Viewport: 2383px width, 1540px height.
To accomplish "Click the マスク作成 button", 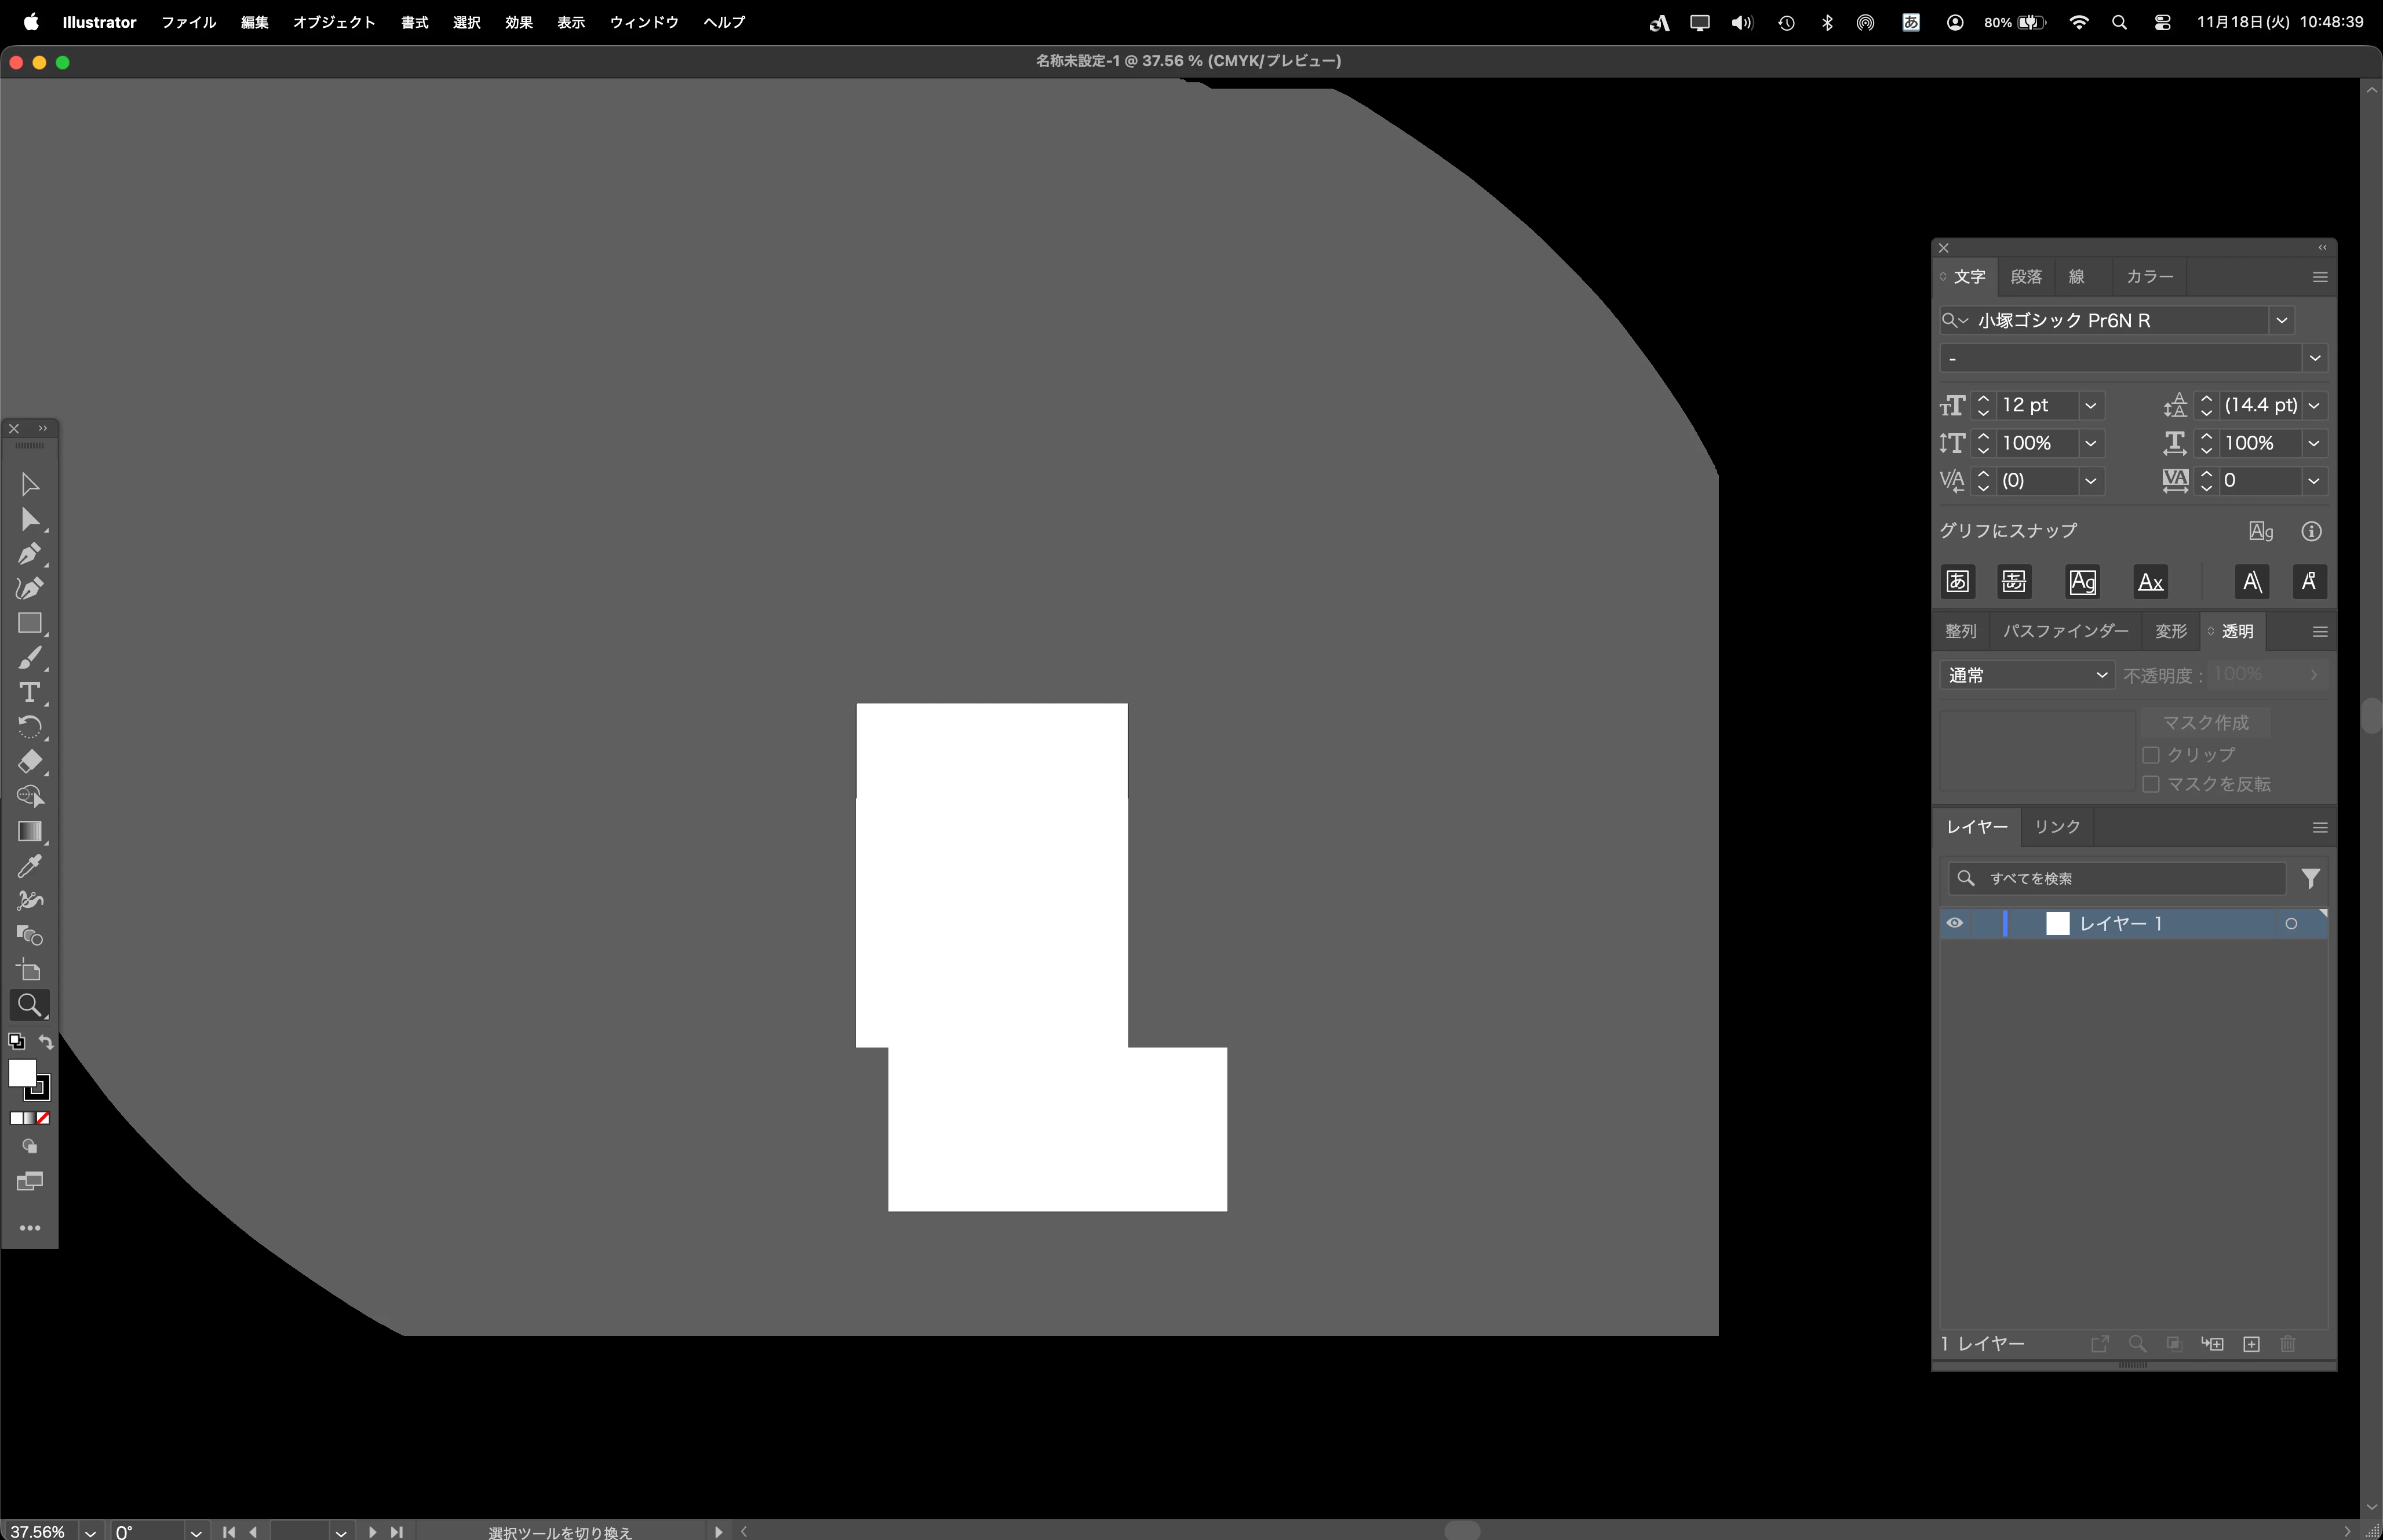I will click(x=2204, y=722).
